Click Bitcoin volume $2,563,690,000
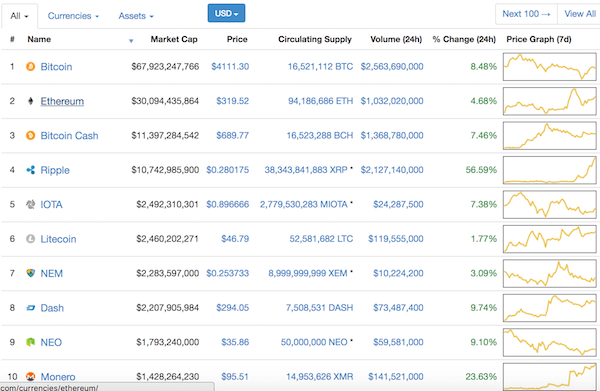Screen dimensions: 600x391 (x=392, y=67)
